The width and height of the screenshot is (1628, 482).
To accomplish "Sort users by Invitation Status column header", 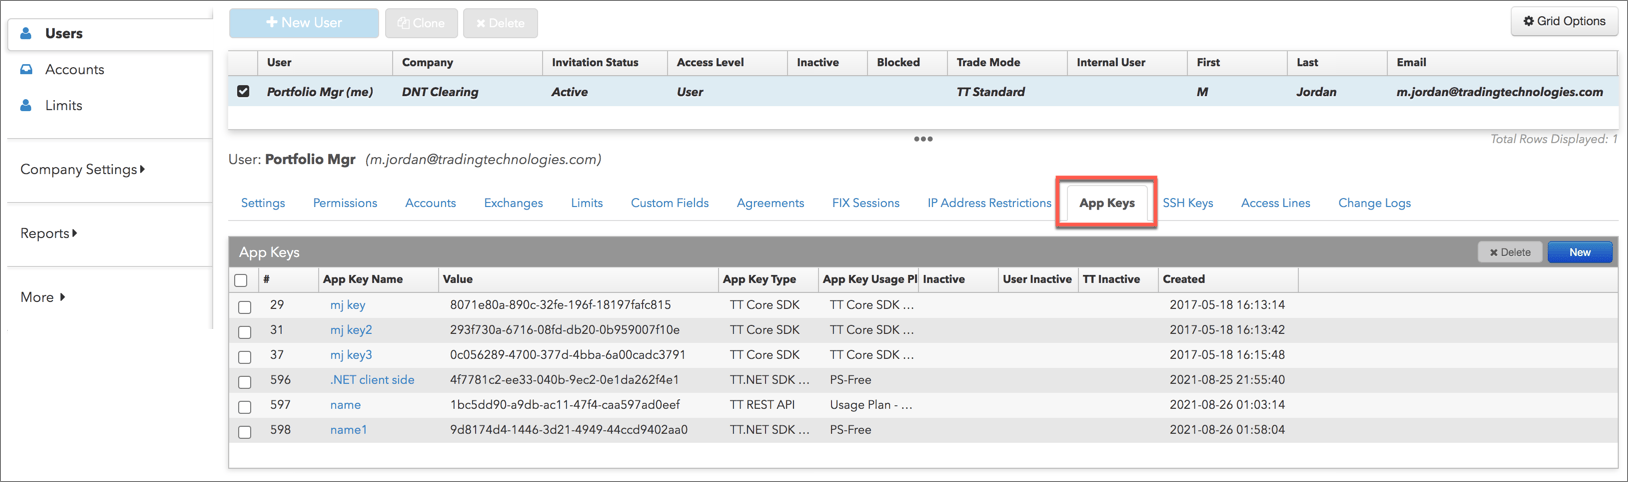I will 604,62.
